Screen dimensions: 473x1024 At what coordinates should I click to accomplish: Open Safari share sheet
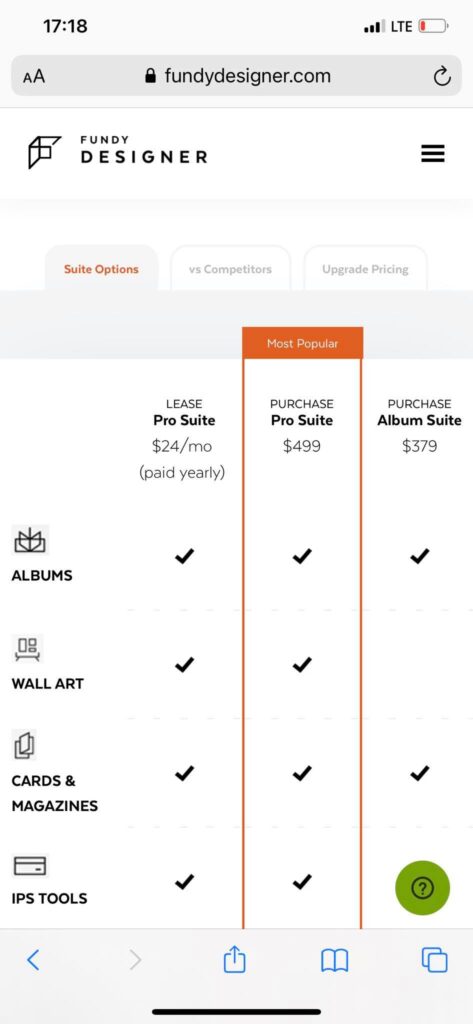[235, 960]
